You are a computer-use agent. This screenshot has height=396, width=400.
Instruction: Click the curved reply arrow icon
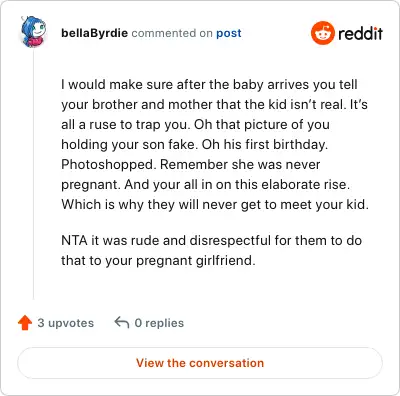point(122,323)
